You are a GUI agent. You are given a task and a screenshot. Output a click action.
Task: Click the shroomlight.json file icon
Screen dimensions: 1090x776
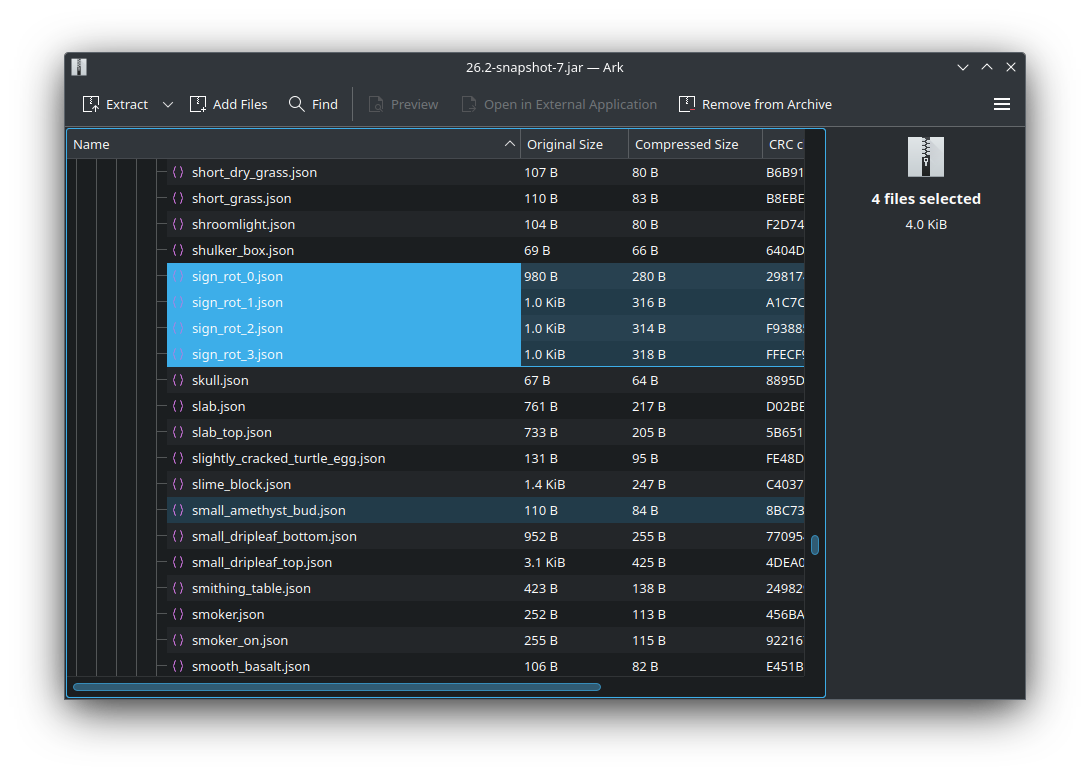click(178, 224)
